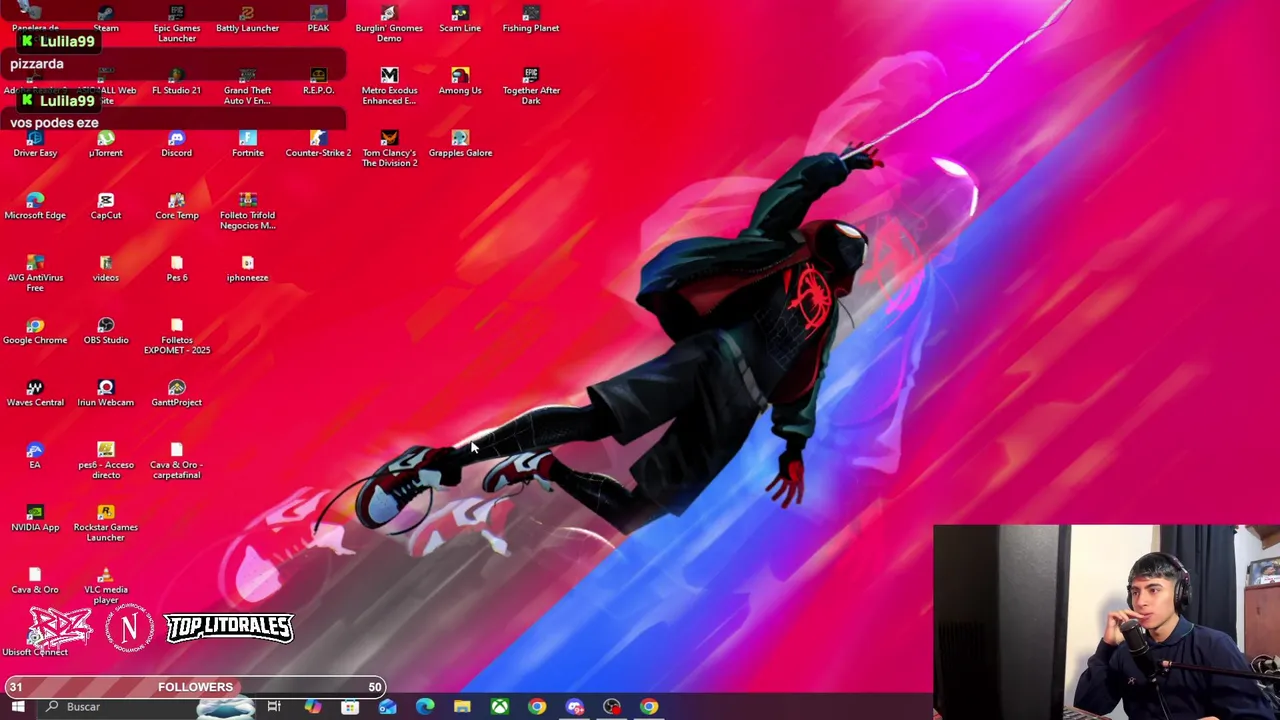Select the Waves Central icon
1280x720 pixels.
coord(35,393)
